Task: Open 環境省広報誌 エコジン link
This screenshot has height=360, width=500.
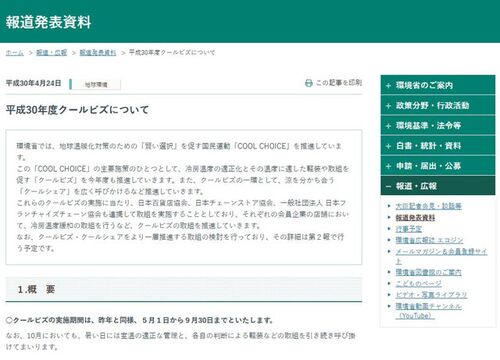Action: point(429,240)
